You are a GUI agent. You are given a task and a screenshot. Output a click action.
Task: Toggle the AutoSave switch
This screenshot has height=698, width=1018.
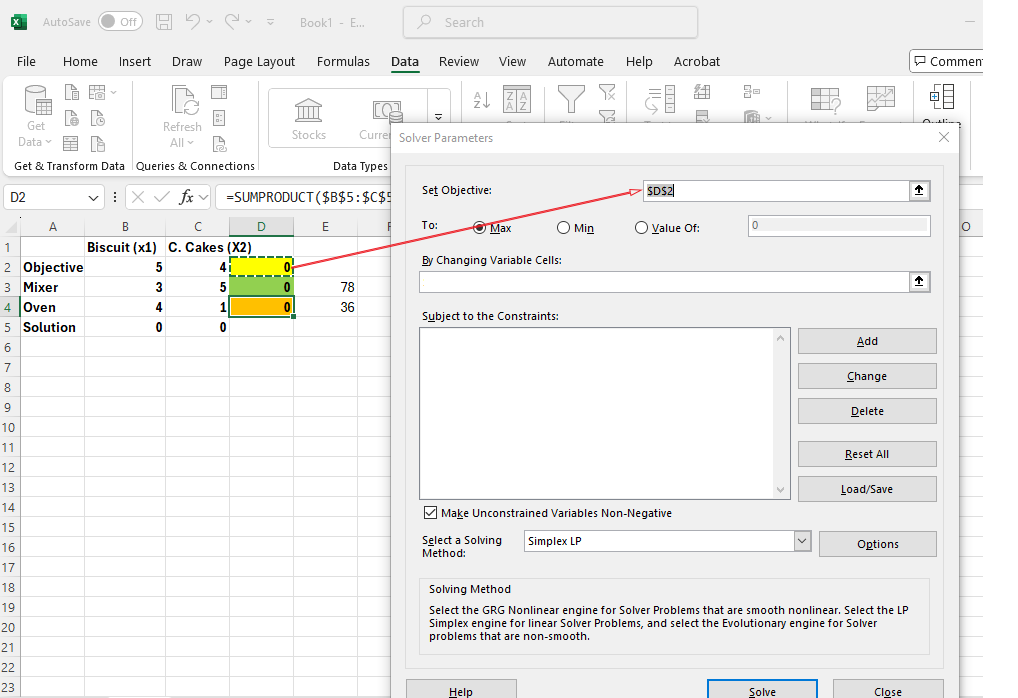[120, 21]
